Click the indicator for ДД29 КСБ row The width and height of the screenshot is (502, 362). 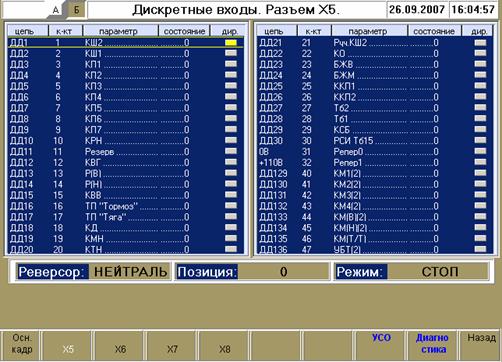click(480, 129)
